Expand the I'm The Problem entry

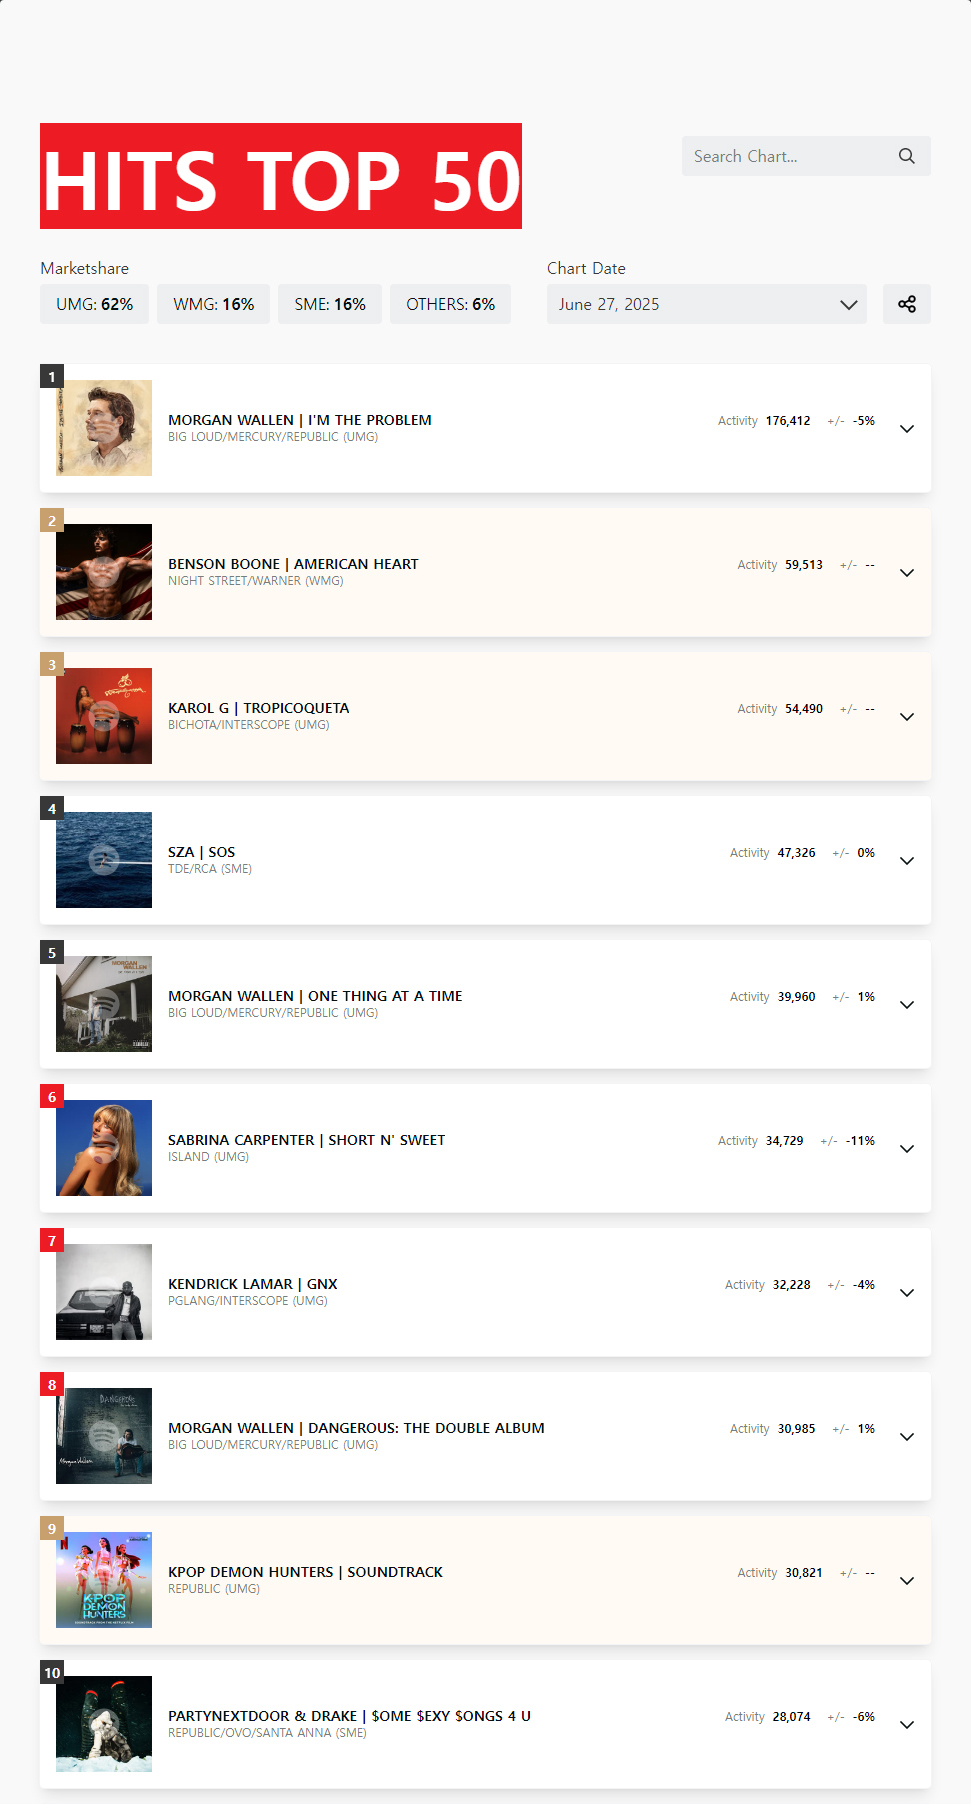pyautogui.click(x=906, y=429)
